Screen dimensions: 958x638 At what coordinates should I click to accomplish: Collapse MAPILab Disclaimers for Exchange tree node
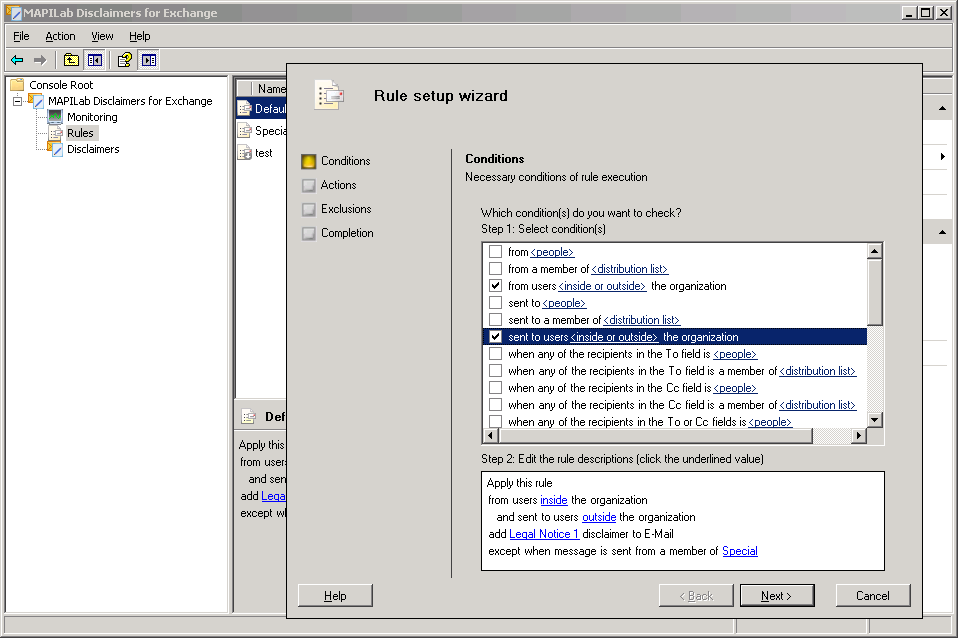[17, 101]
